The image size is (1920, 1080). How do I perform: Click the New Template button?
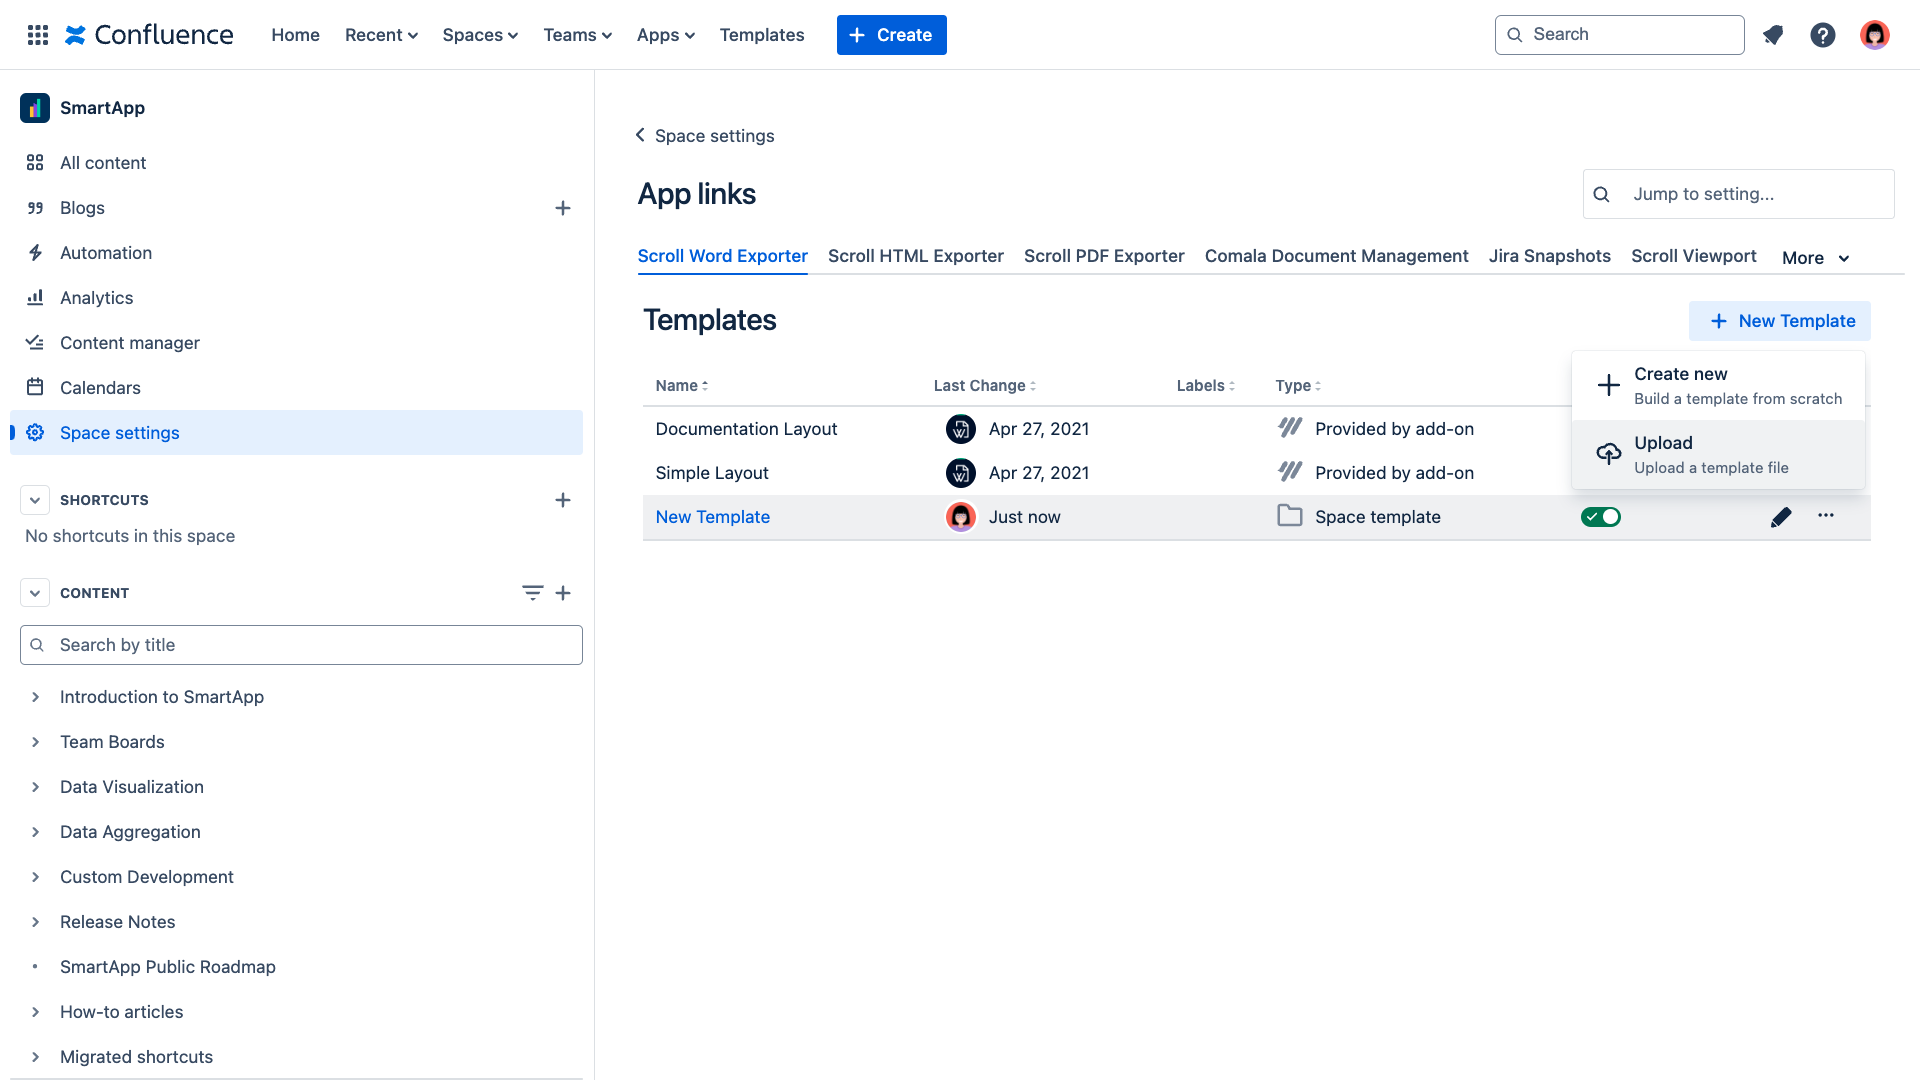pos(1780,321)
